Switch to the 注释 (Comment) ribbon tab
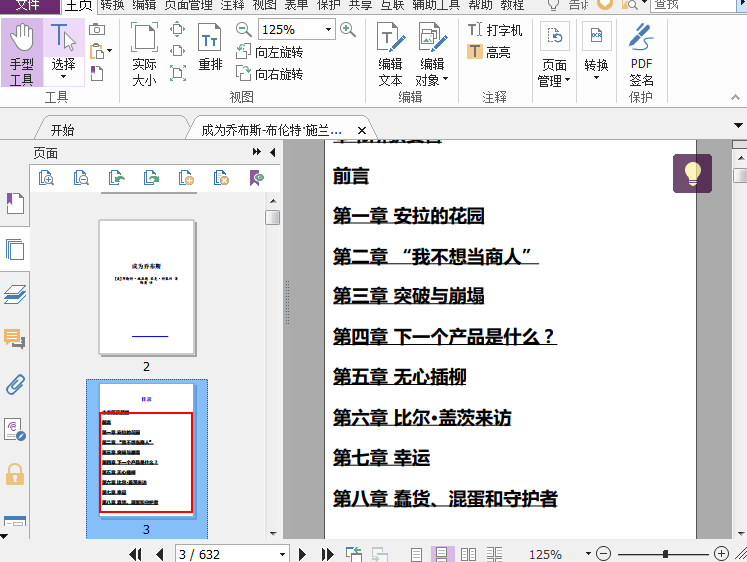This screenshot has width=747, height=562. pyautogui.click(x=232, y=5)
